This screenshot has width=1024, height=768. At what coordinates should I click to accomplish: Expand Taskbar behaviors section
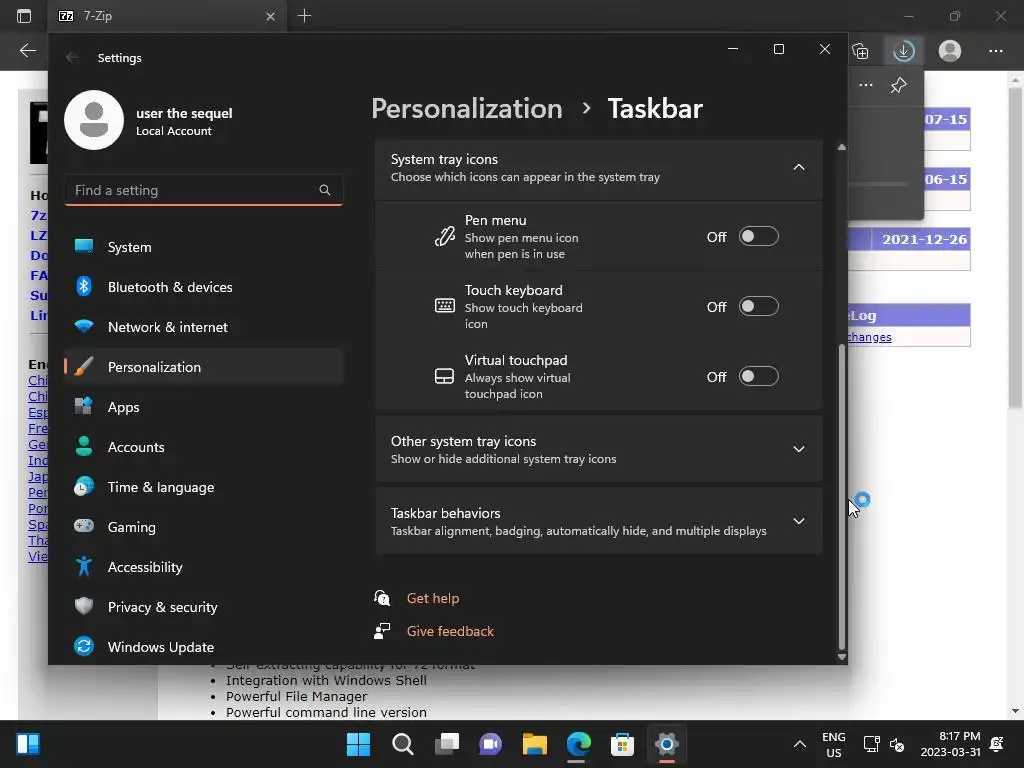(598, 521)
